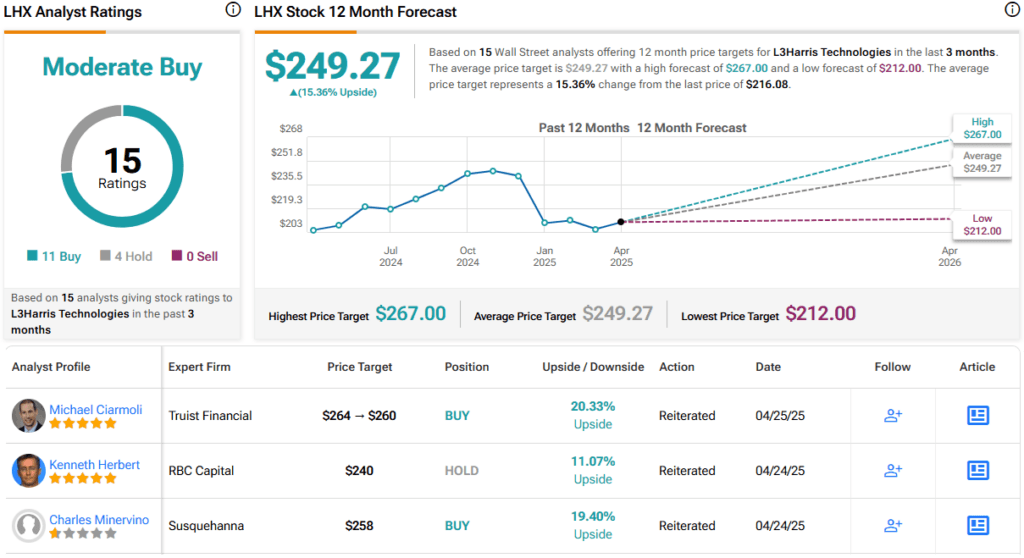Viewport: 1024px width, 558px height.
Task: Click Kenneth Herbert's profile photo
Action: (28, 470)
